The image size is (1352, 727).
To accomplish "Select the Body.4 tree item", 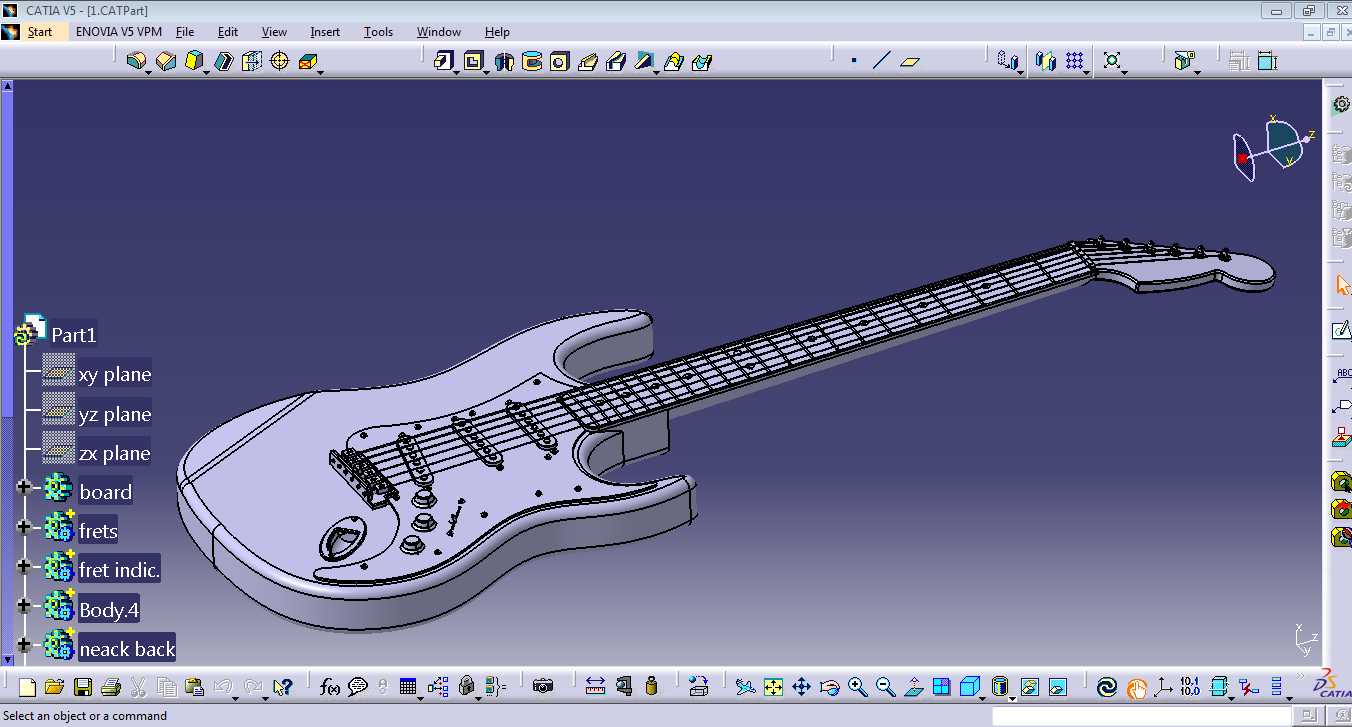I will [108, 609].
